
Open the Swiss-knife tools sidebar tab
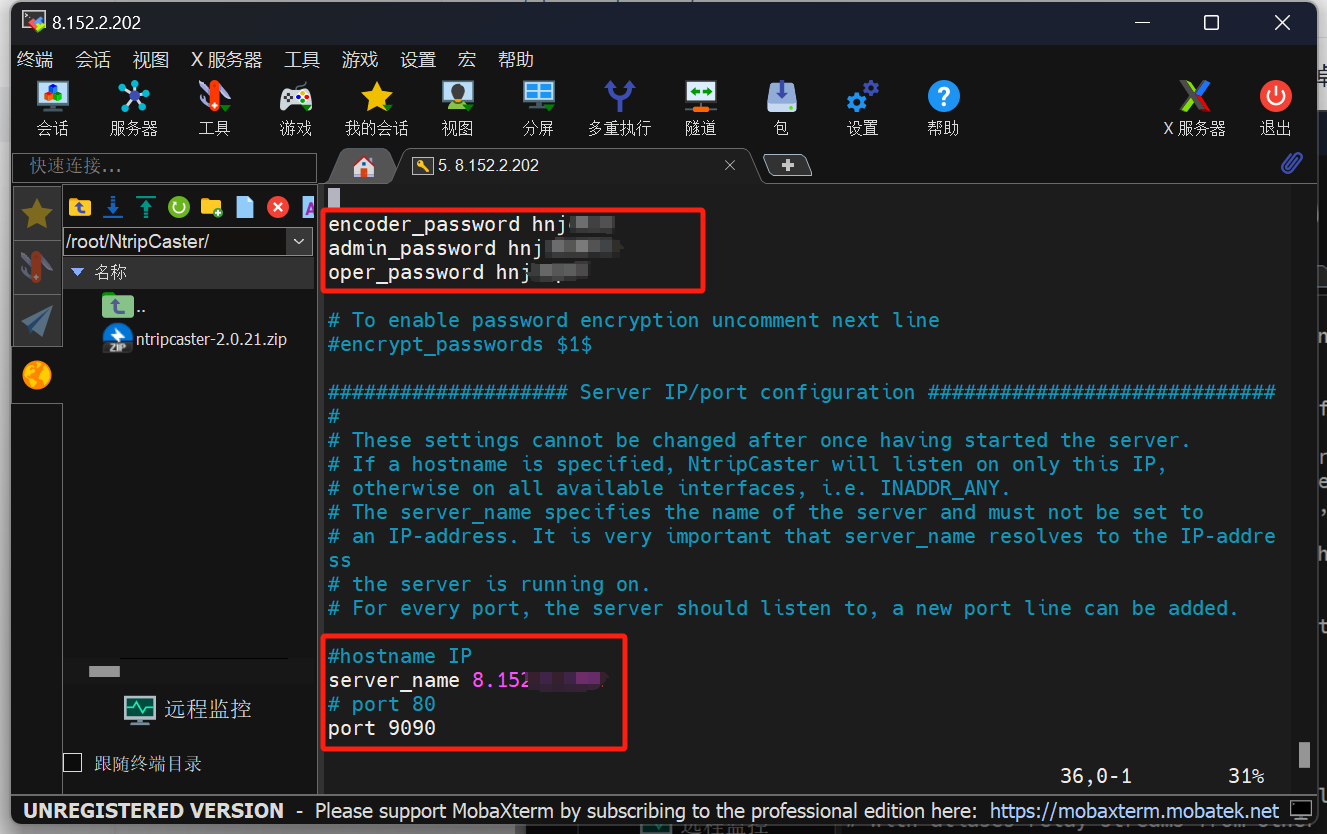point(37,267)
